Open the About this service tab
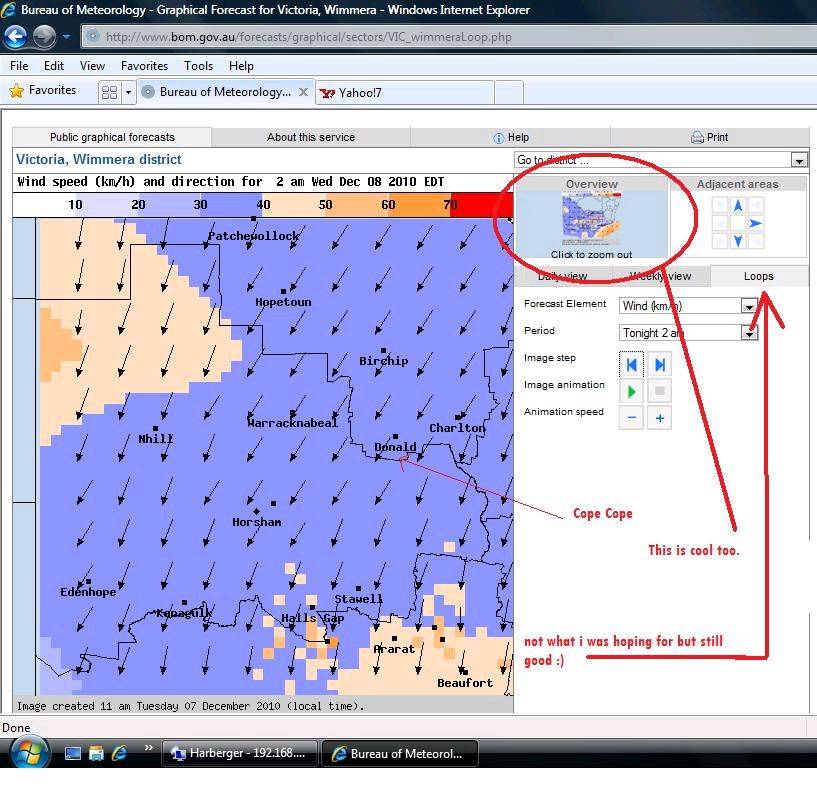This screenshot has width=817, height=796. pos(310,137)
